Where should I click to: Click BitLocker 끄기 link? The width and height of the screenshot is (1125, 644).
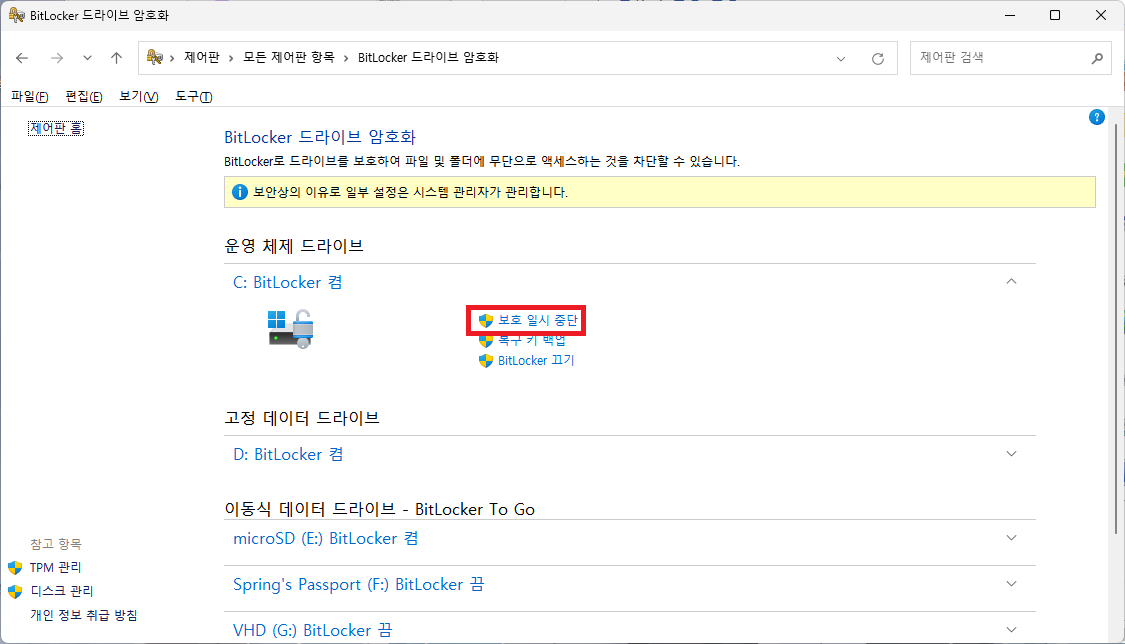coord(536,361)
